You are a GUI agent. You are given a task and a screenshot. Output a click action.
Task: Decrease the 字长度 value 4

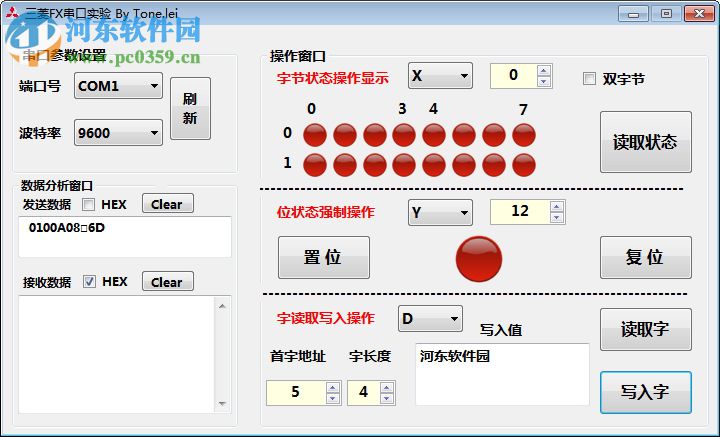pos(387,398)
